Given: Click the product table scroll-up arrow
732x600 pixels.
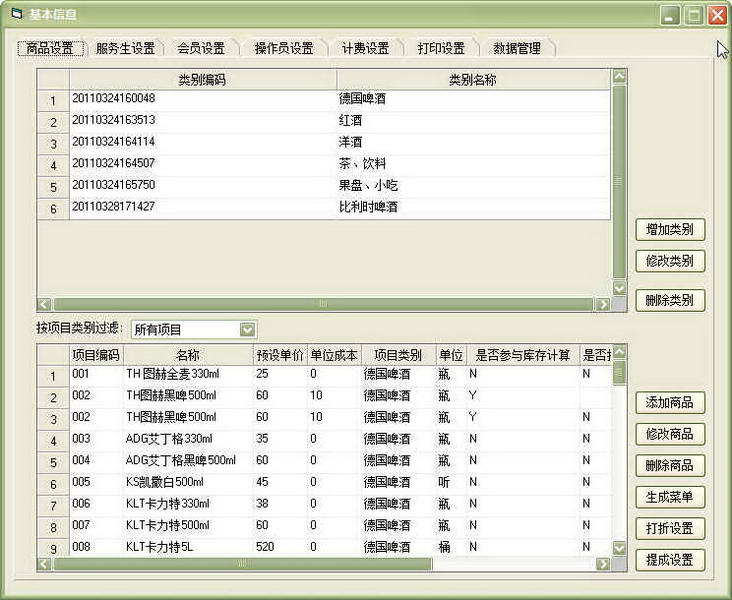Looking at the screenshot, I should (619, 352).
